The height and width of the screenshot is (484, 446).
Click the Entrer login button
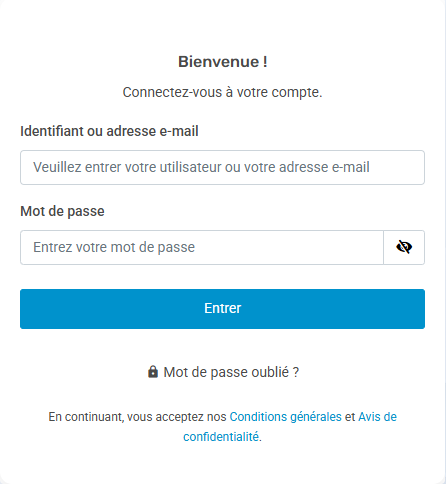click(222, 309)
